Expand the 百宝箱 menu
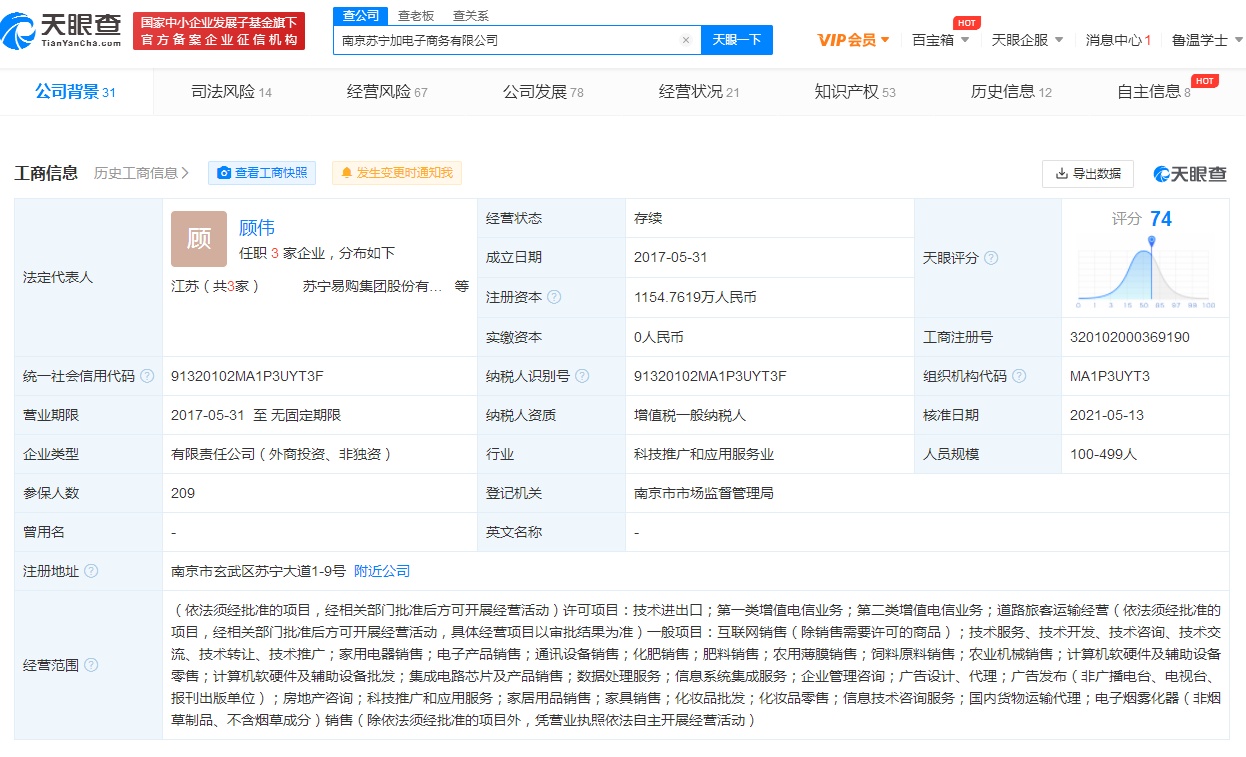The width and height of the screenshot is (1246, 757). pyautogui.click(x=940, y=40)
